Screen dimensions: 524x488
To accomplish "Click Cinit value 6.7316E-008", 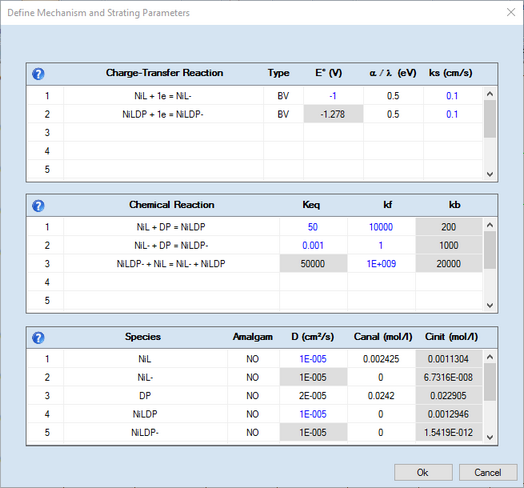I will (449, 377).
